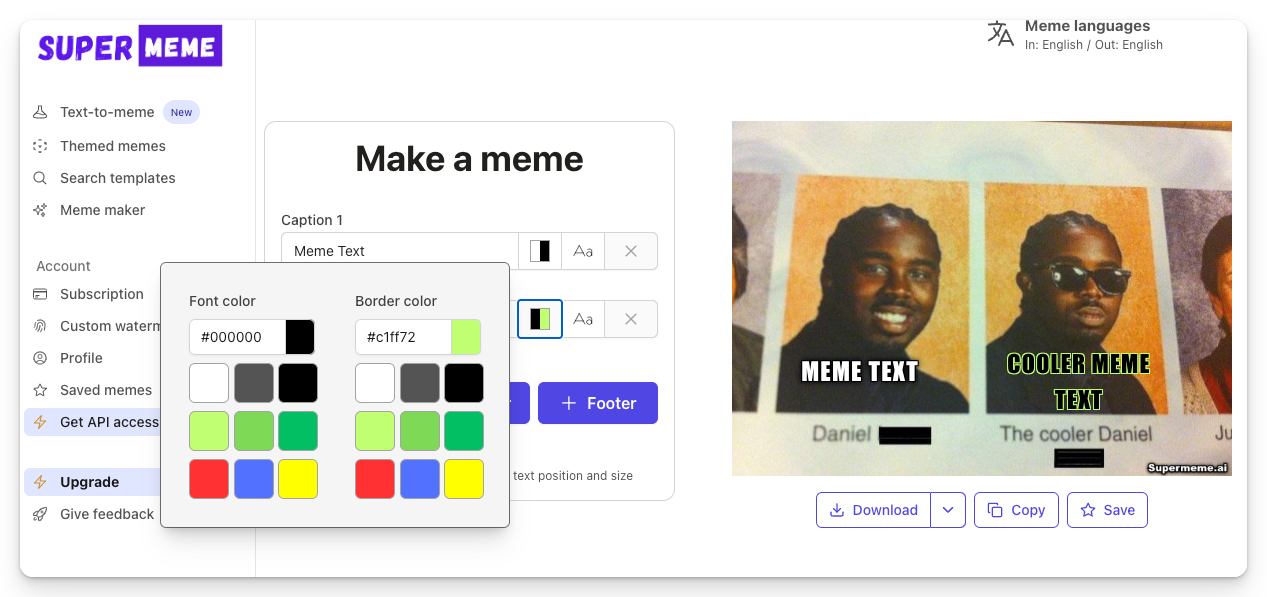Save the meme with the Save button

point(1107,510)
